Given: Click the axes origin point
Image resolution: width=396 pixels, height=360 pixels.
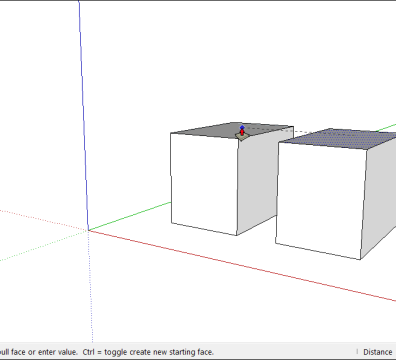Looking at the screenshot, I should [x=89, y=230].
